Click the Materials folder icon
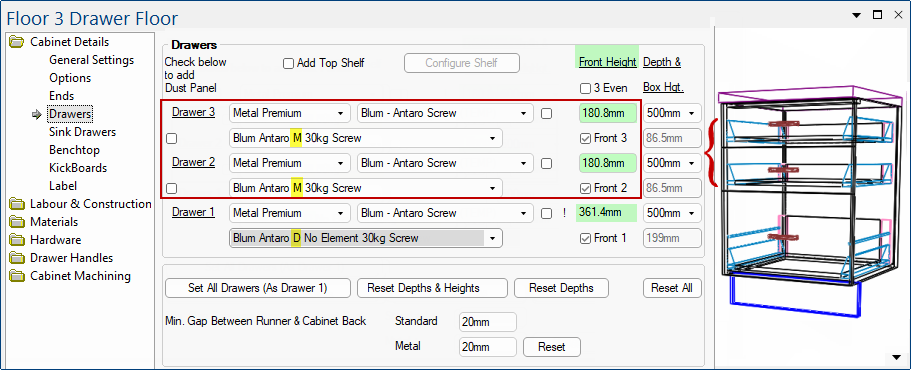This screenshot has width=911, height=370. [x=17, y=222]
